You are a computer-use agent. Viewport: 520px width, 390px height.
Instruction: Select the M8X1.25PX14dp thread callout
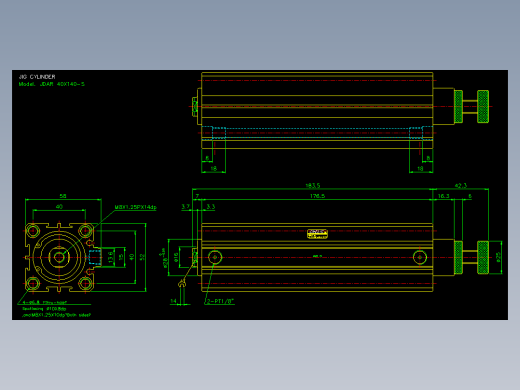tap(135, 207)
